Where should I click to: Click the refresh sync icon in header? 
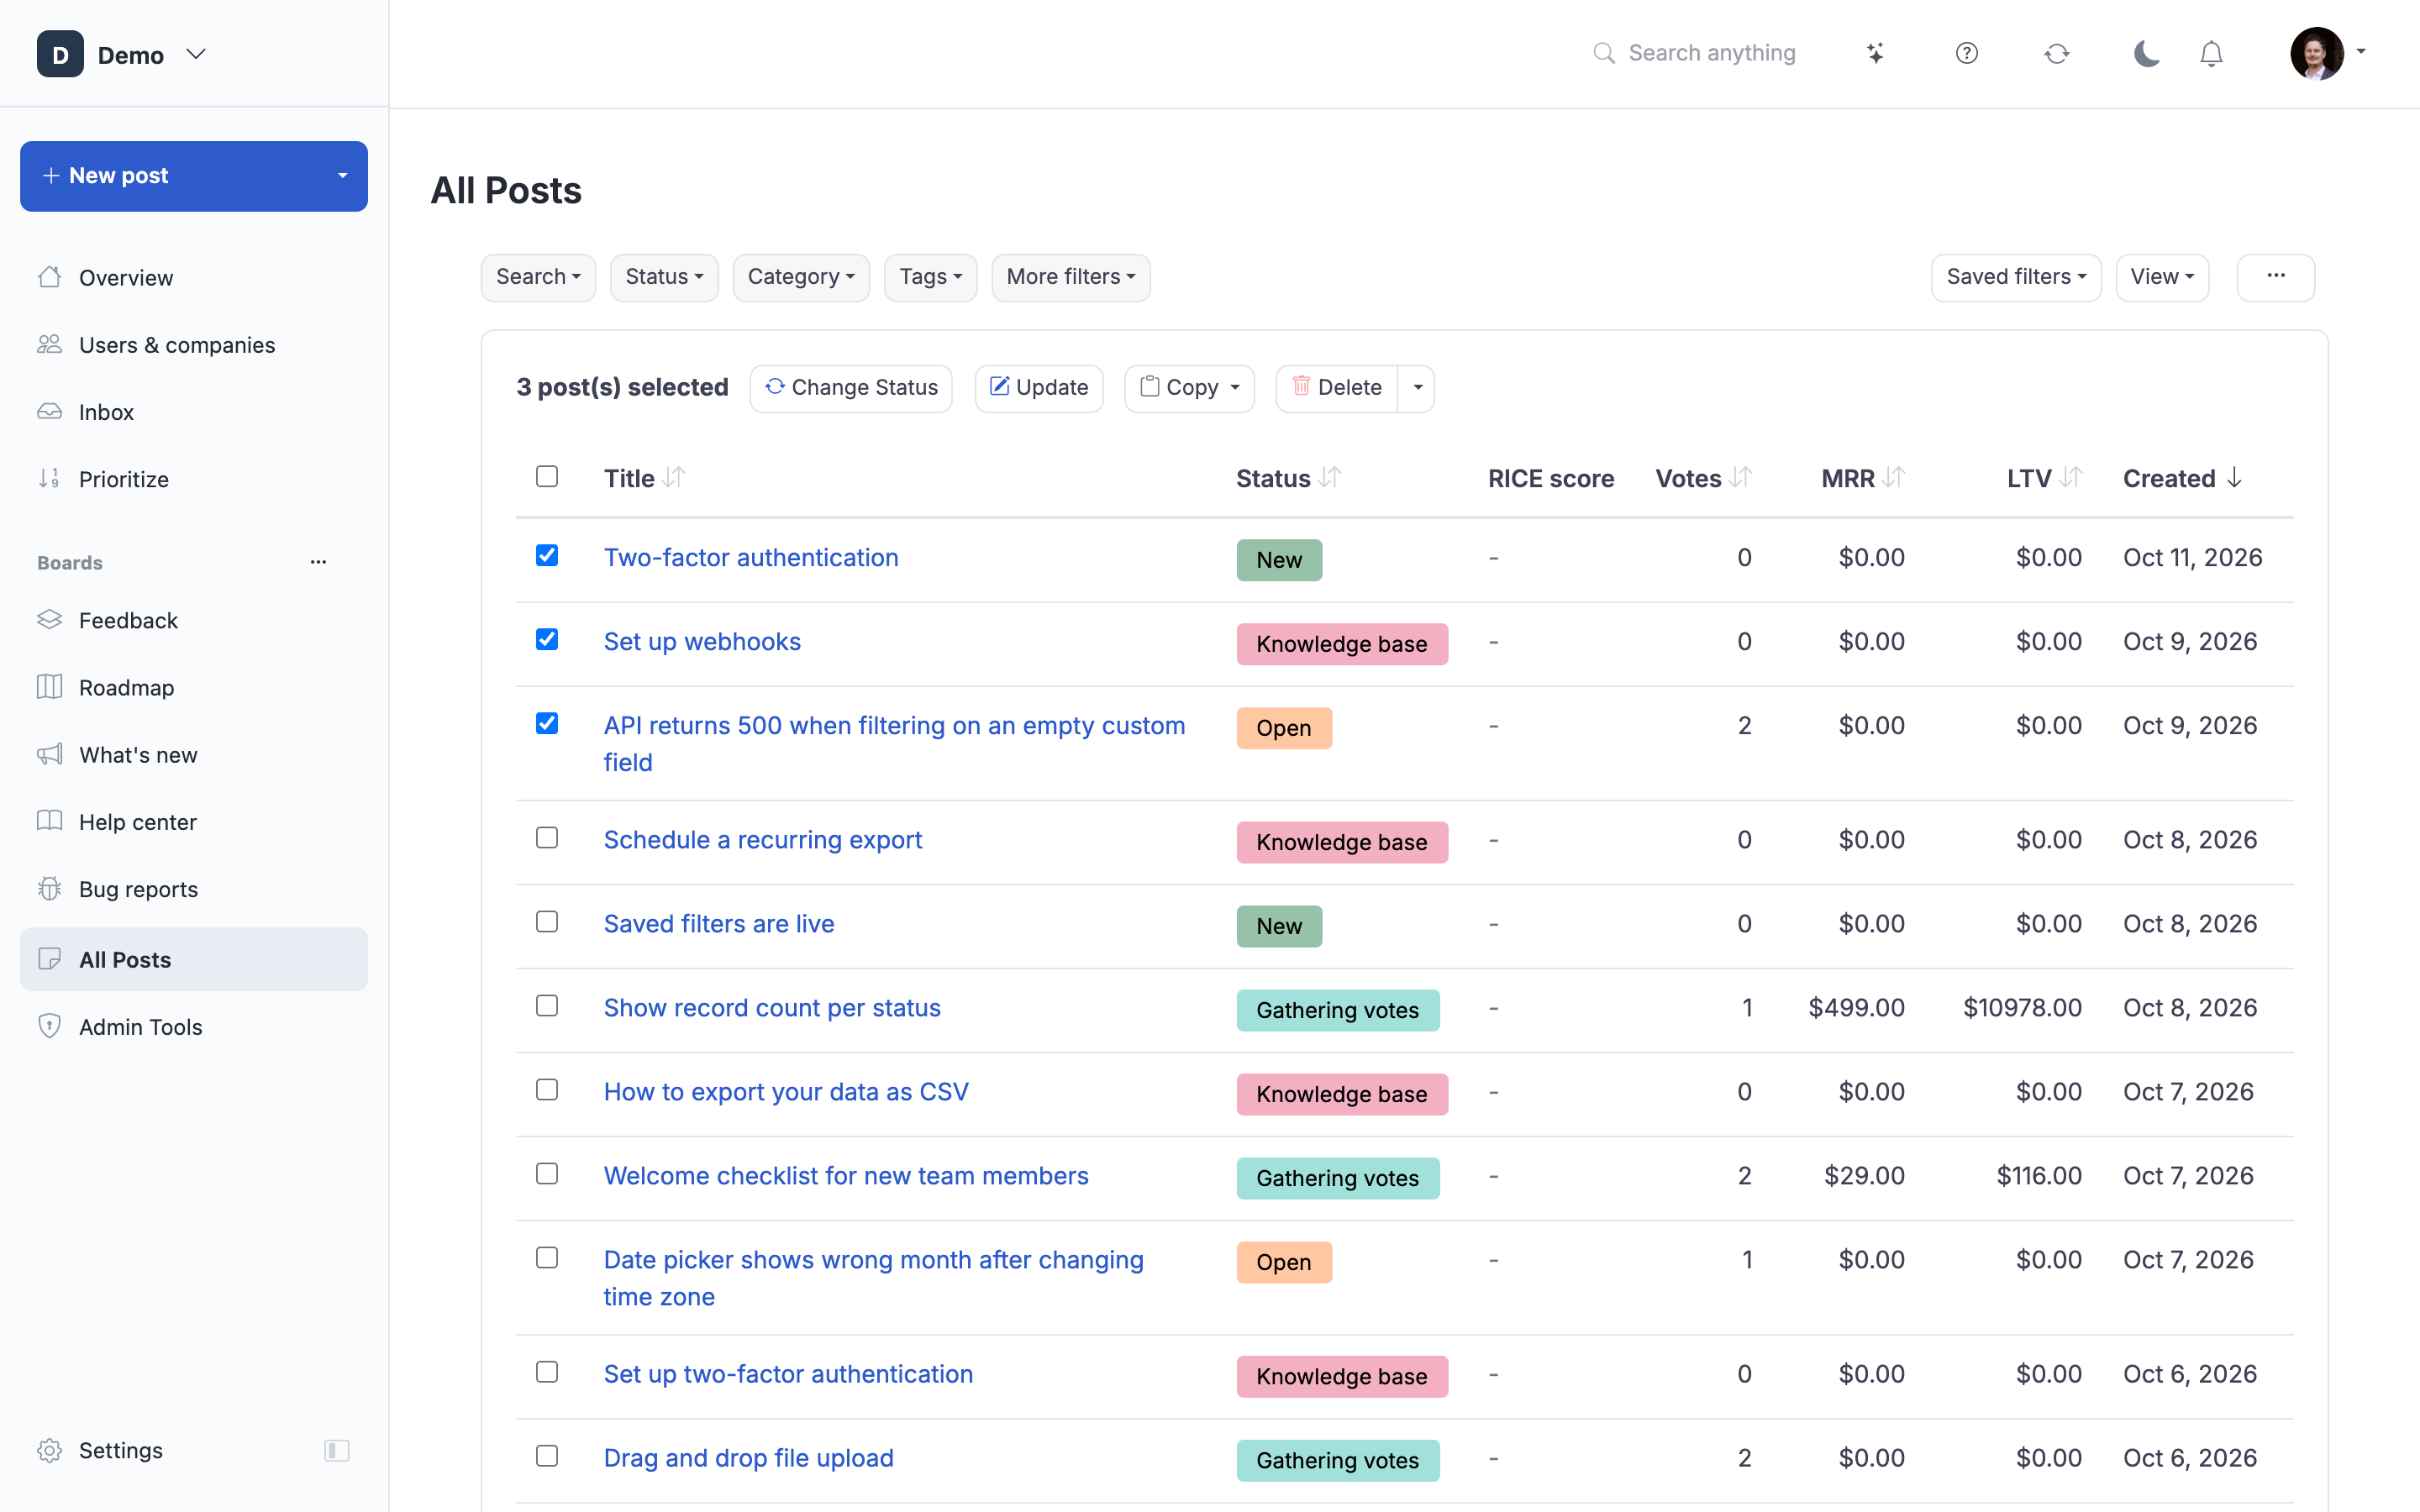tap(2056, 53)
